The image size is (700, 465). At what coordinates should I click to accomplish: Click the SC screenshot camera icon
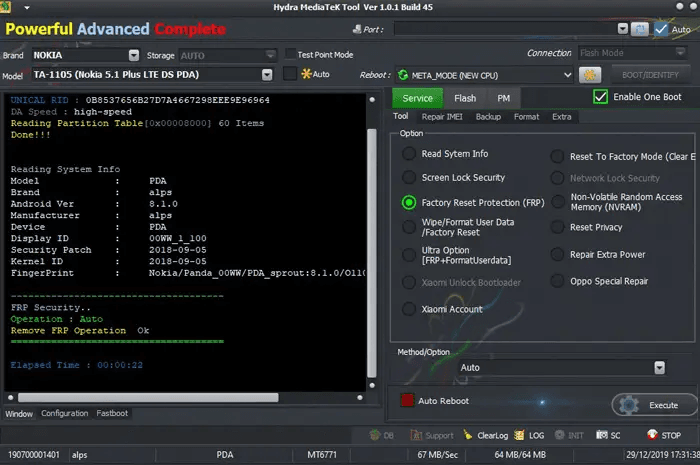601,436
